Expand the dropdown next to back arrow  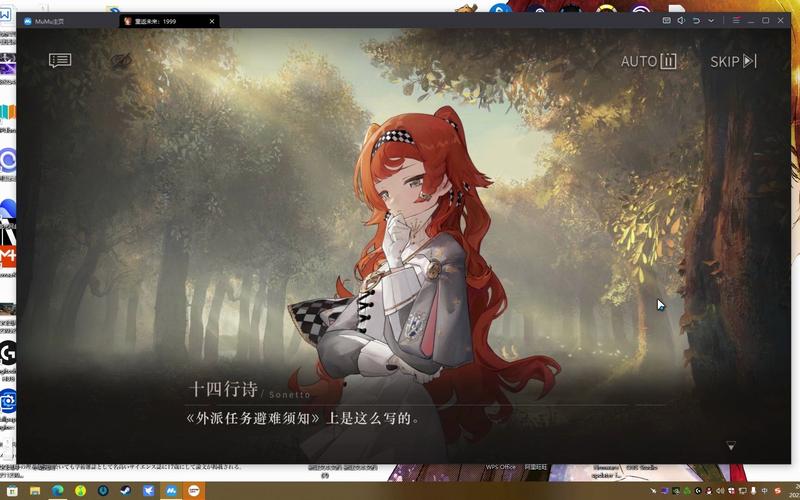pyautogui.click(x=711, y=20)
